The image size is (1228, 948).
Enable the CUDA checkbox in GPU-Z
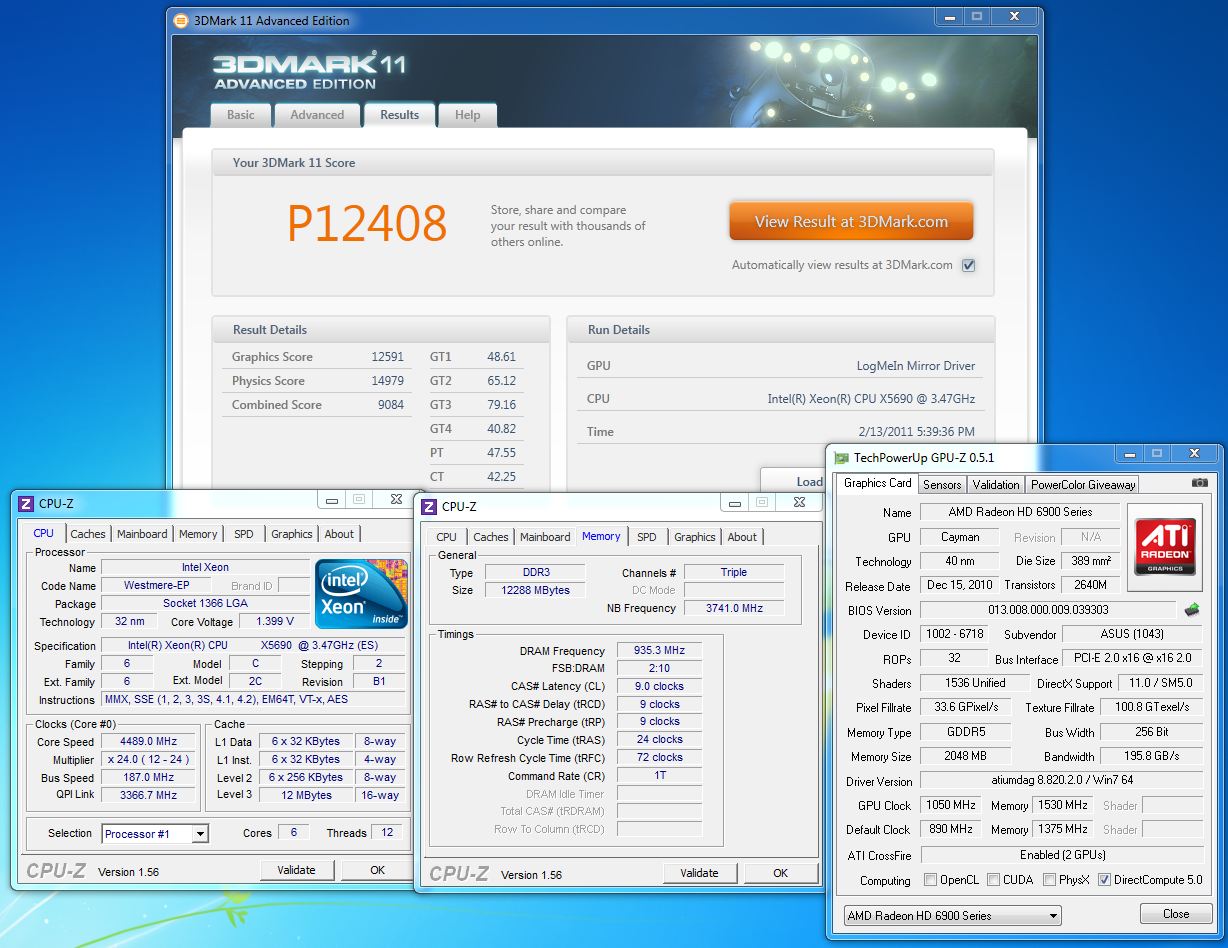(x=994, y=880)
